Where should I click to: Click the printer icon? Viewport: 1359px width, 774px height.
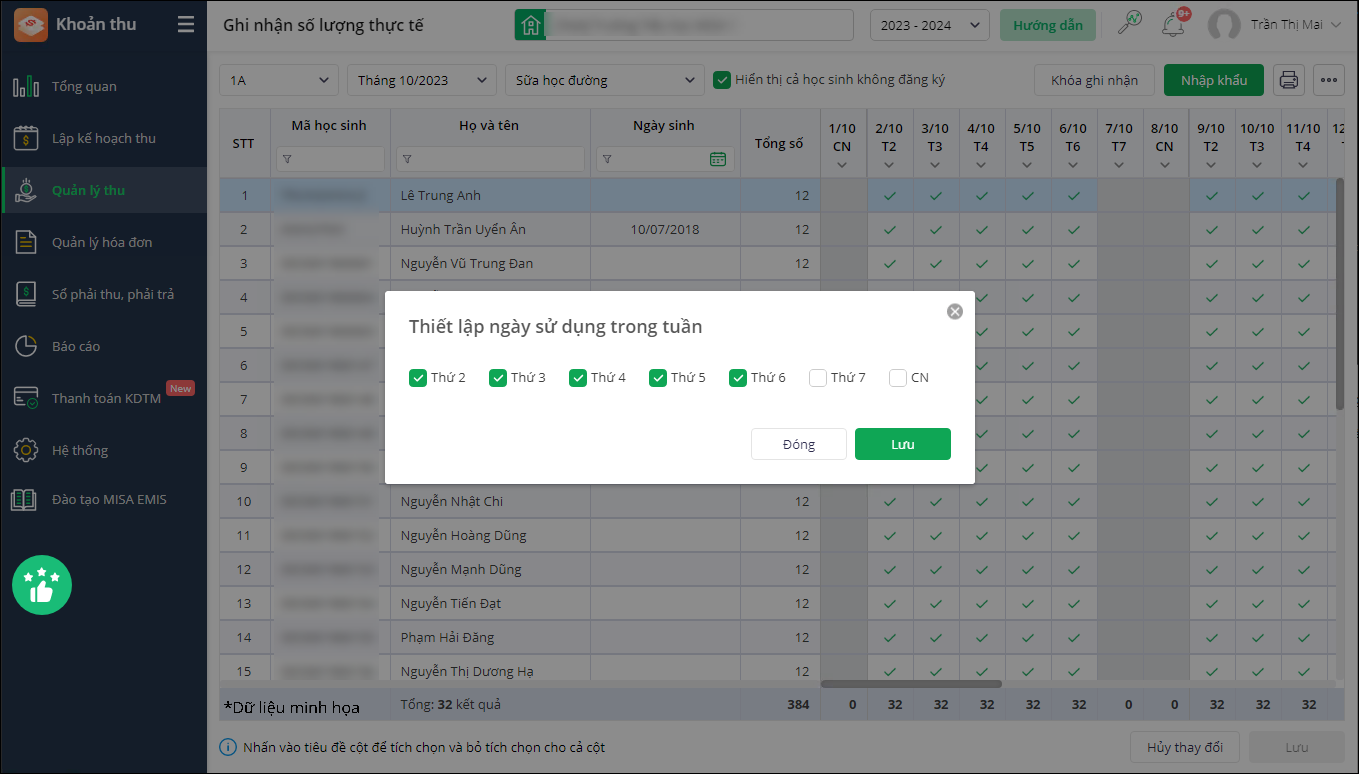click(1289, 80)
